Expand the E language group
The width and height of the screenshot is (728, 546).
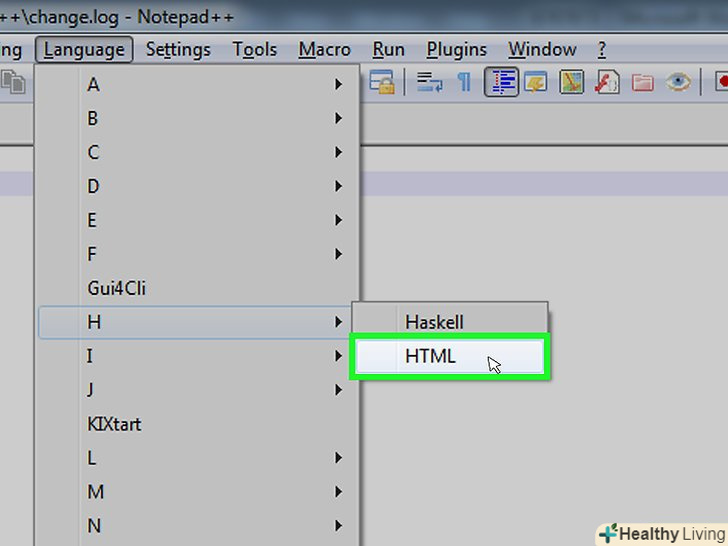tap(197, 220)
